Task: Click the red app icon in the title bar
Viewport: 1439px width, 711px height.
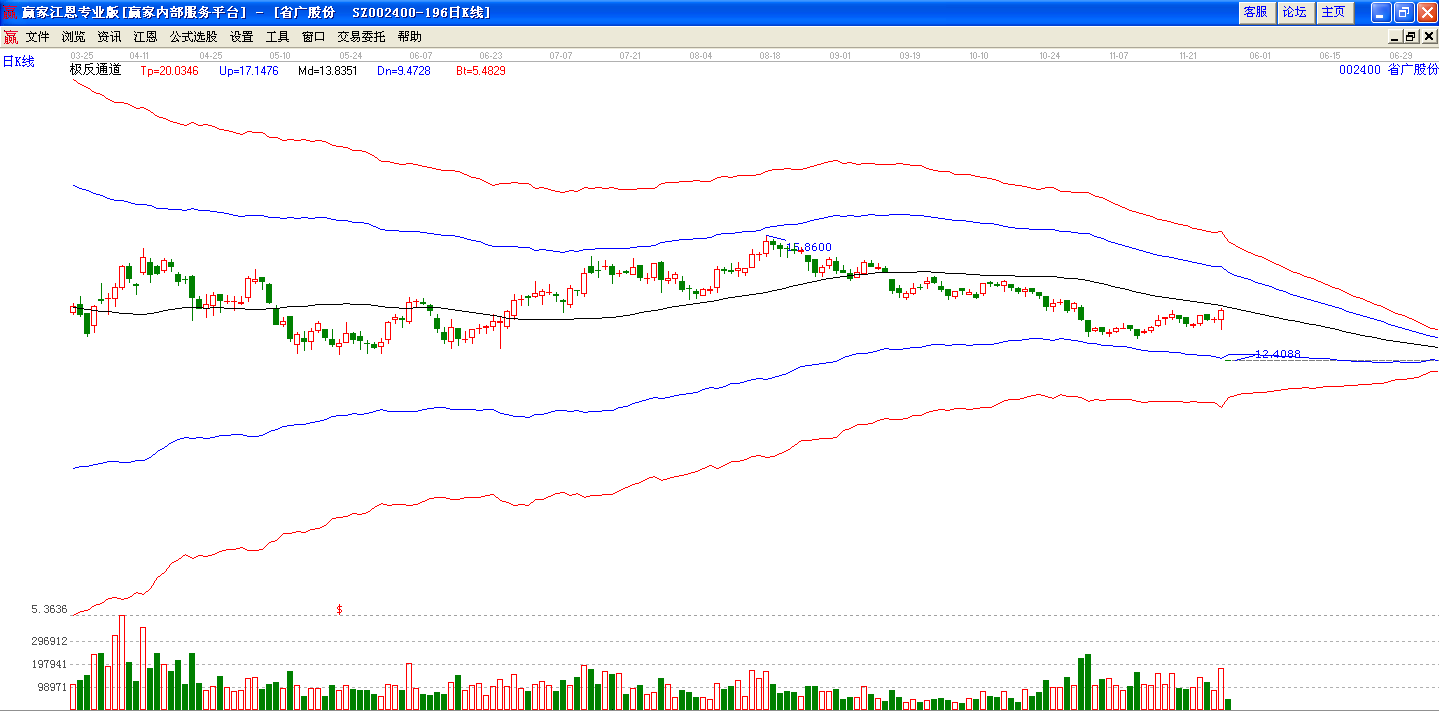Action: 11,12
